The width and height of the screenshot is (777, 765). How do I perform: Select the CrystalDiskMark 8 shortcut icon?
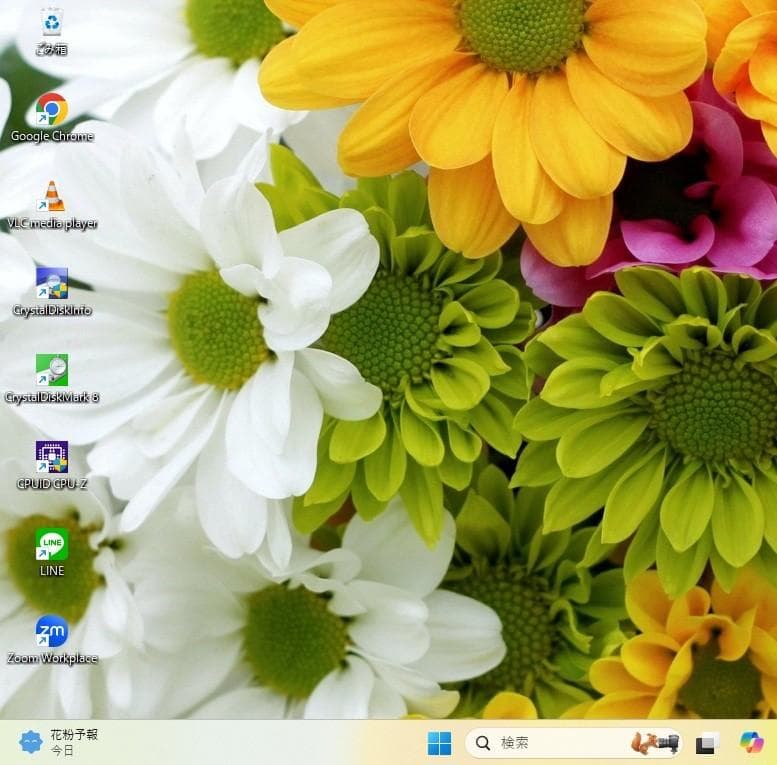pyautogui.click(x=51, y=371)
